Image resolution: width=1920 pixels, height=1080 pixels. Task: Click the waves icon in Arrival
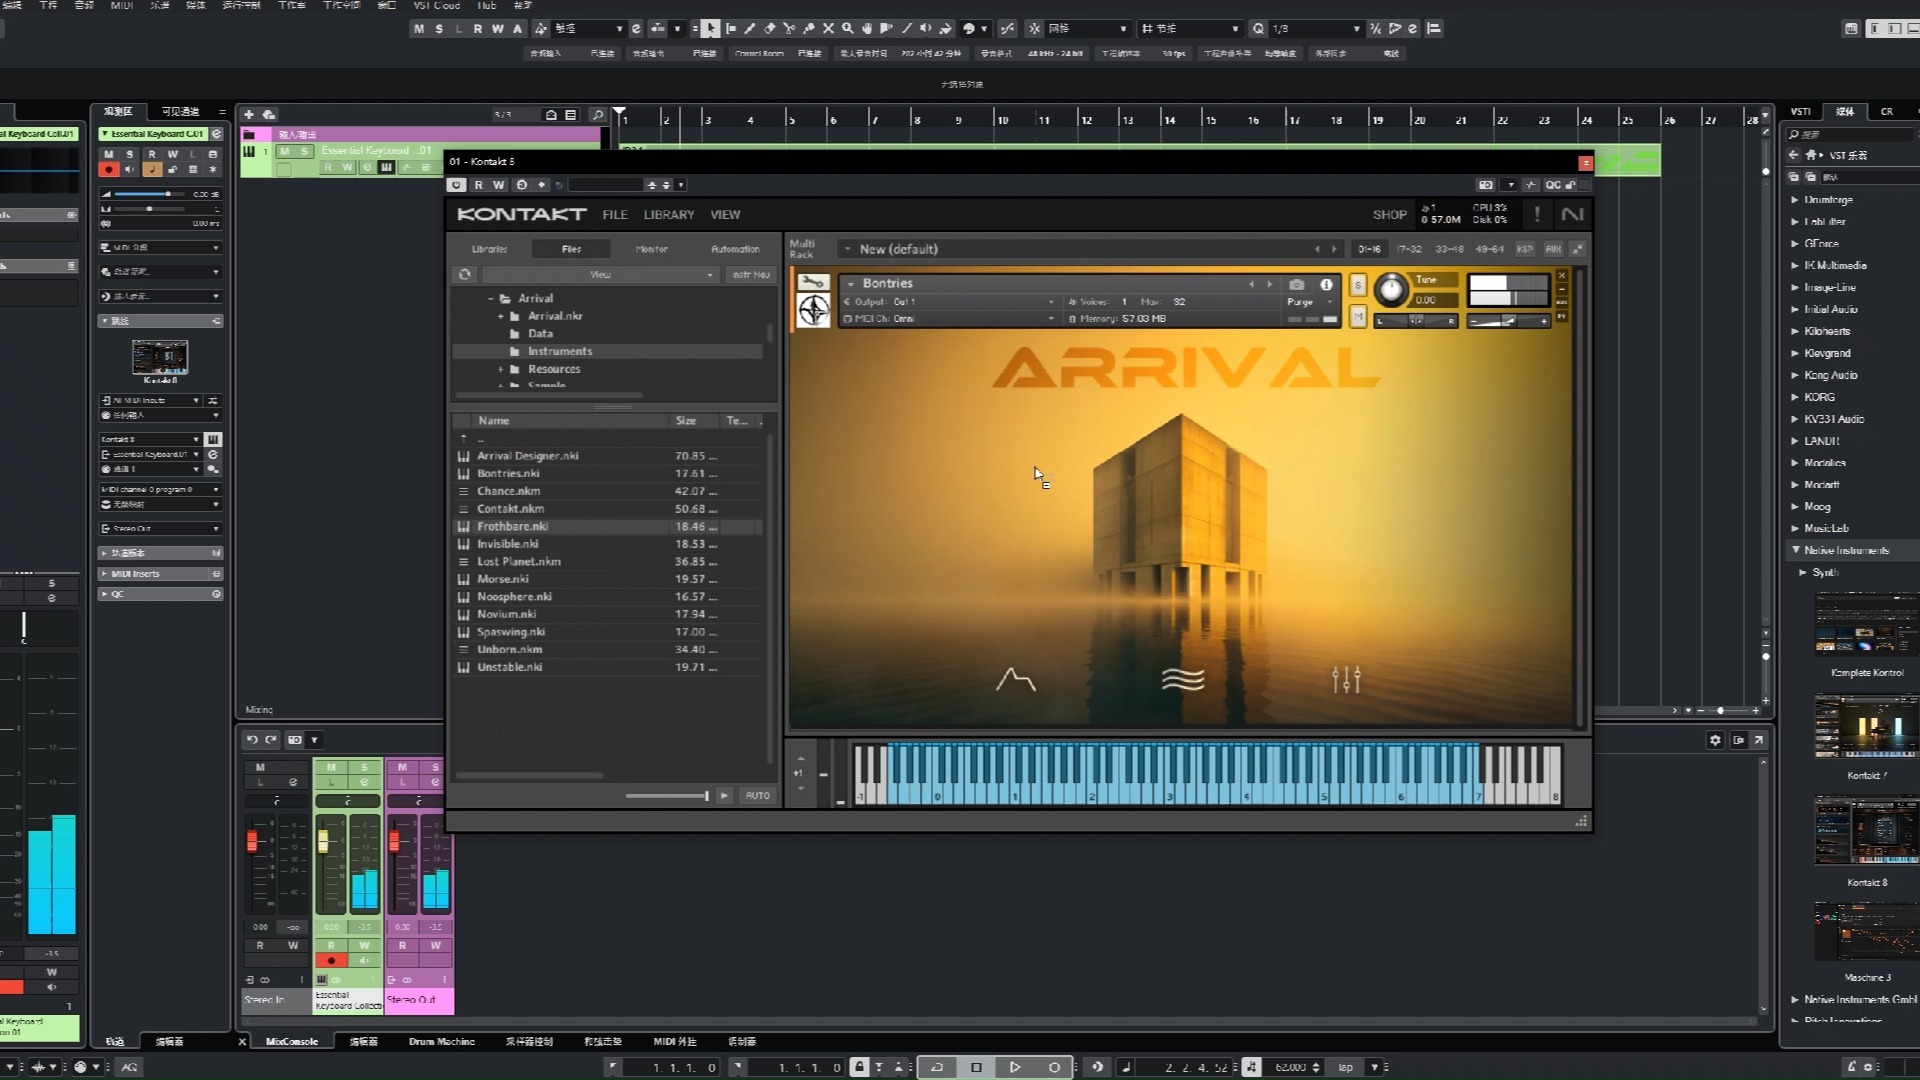1182,680
